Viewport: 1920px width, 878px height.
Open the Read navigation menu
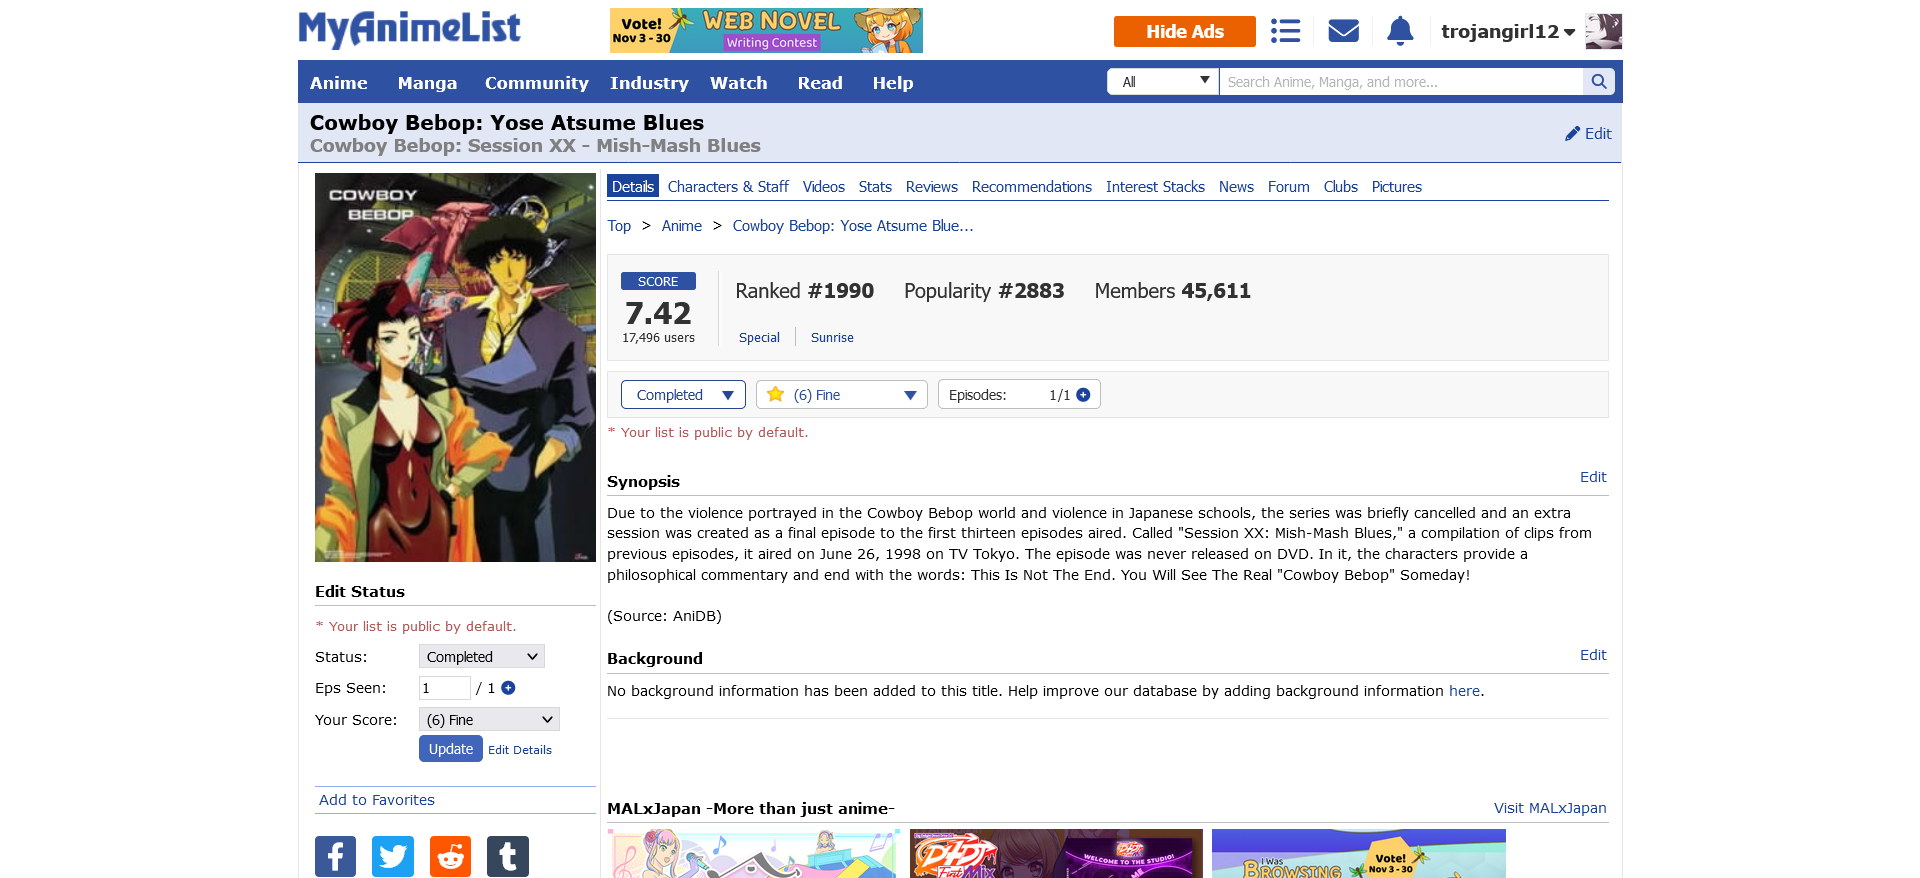tap(820, 83)
